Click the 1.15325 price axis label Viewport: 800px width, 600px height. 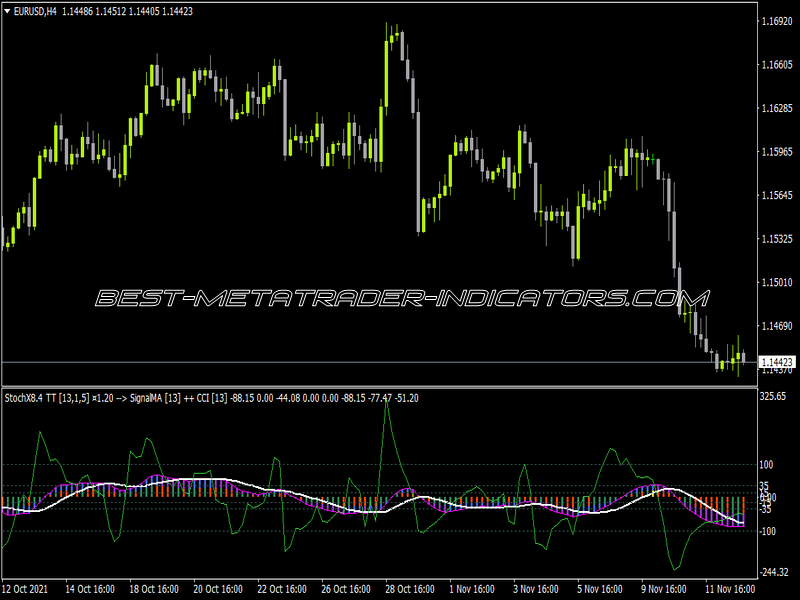click(x=777, y=239)
